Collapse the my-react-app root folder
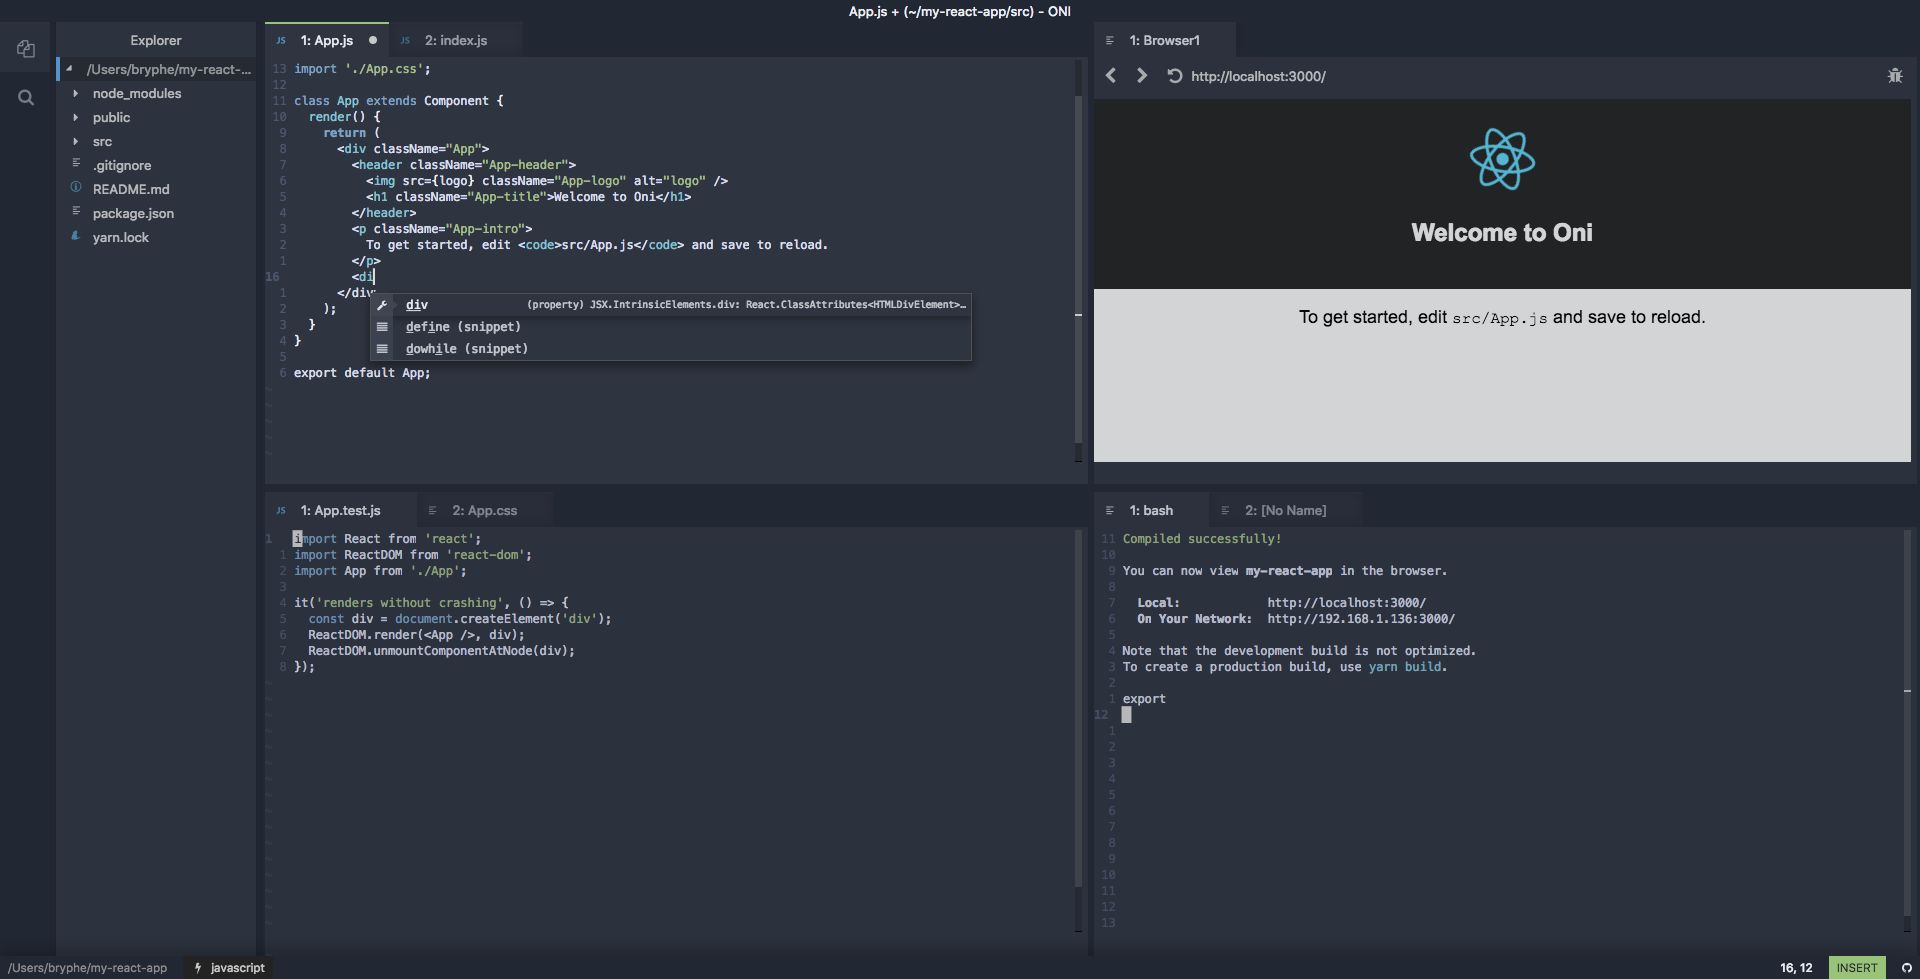 click(69, 69)
